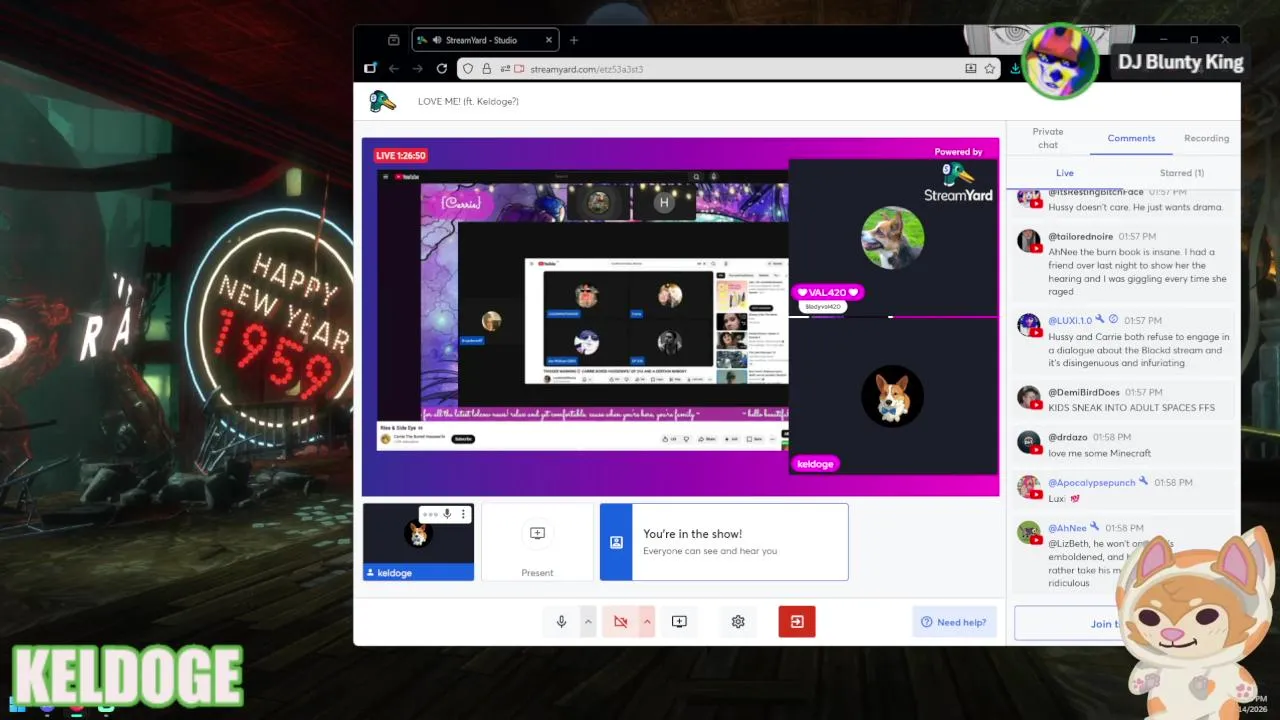Open the Present card

pos(537,542)
